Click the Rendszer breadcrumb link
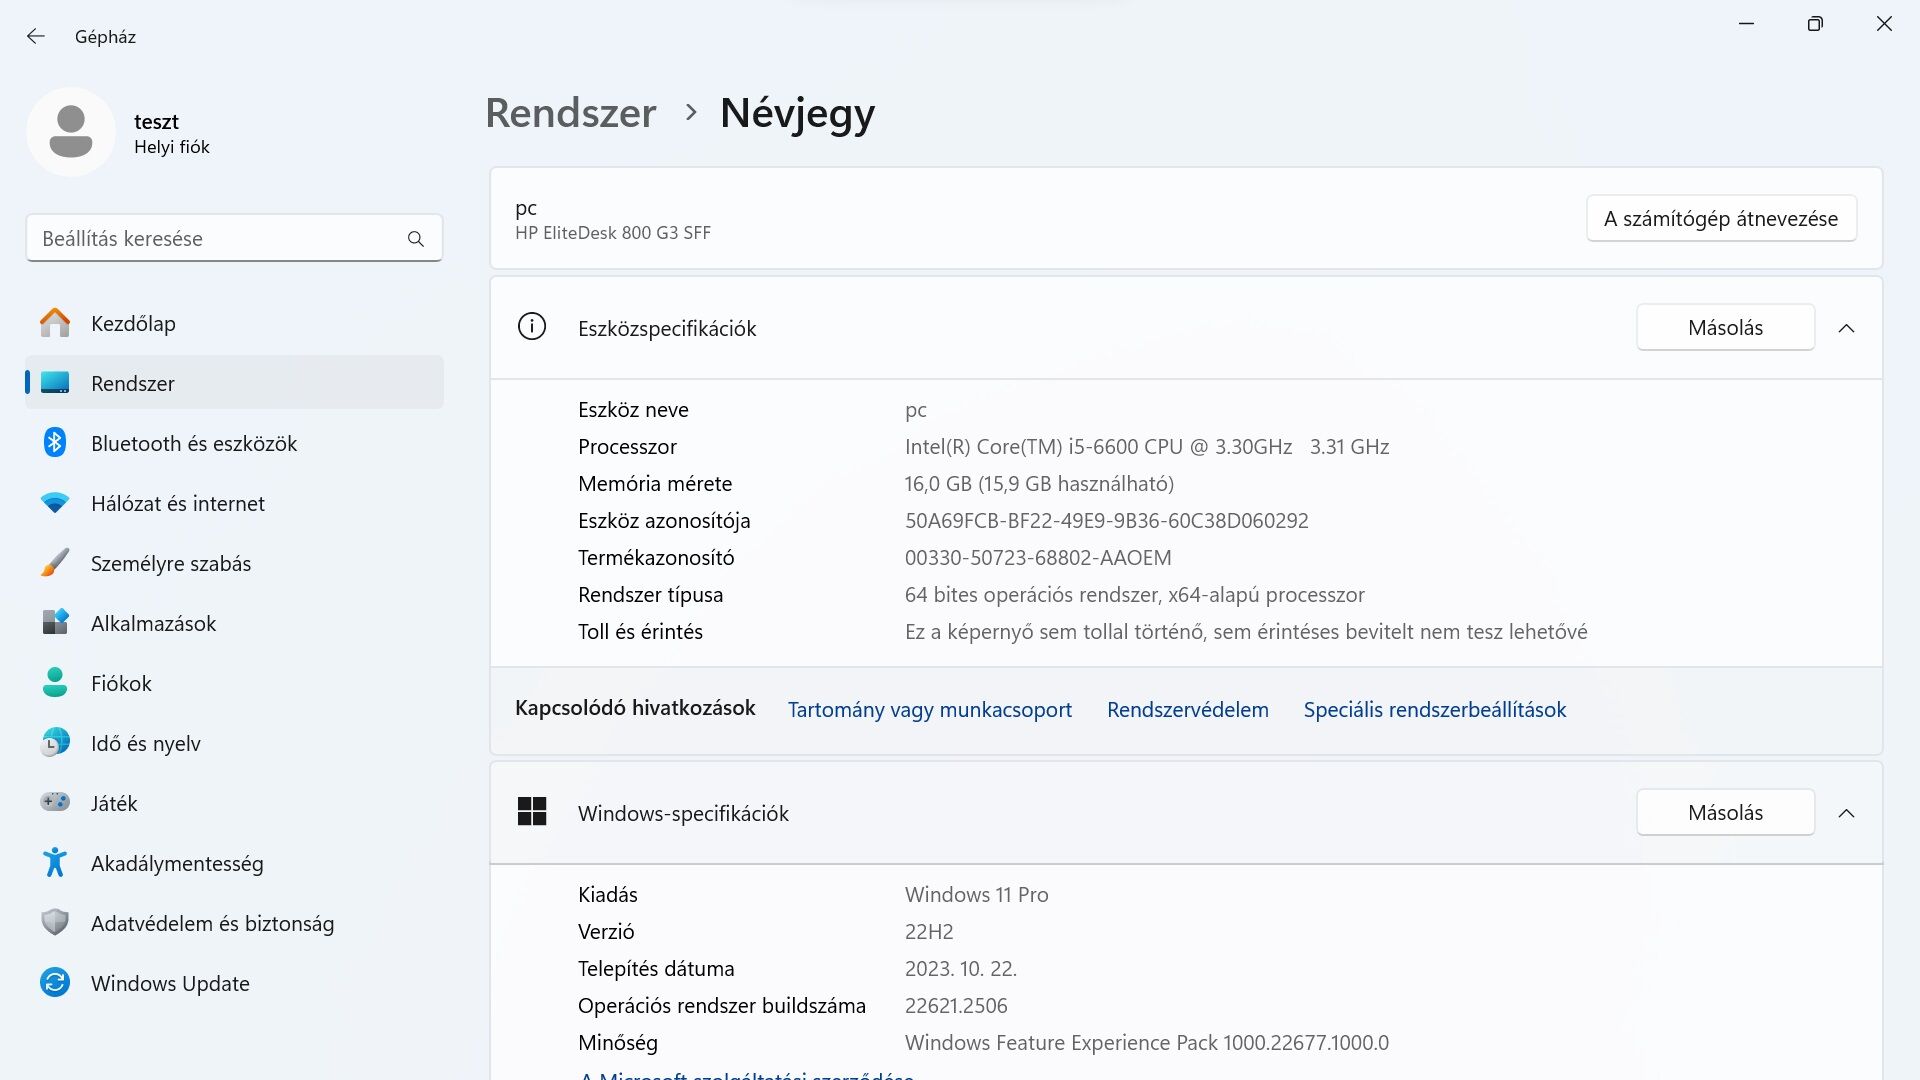This screenshot has height=1080, width=1920. click(570, 113)
